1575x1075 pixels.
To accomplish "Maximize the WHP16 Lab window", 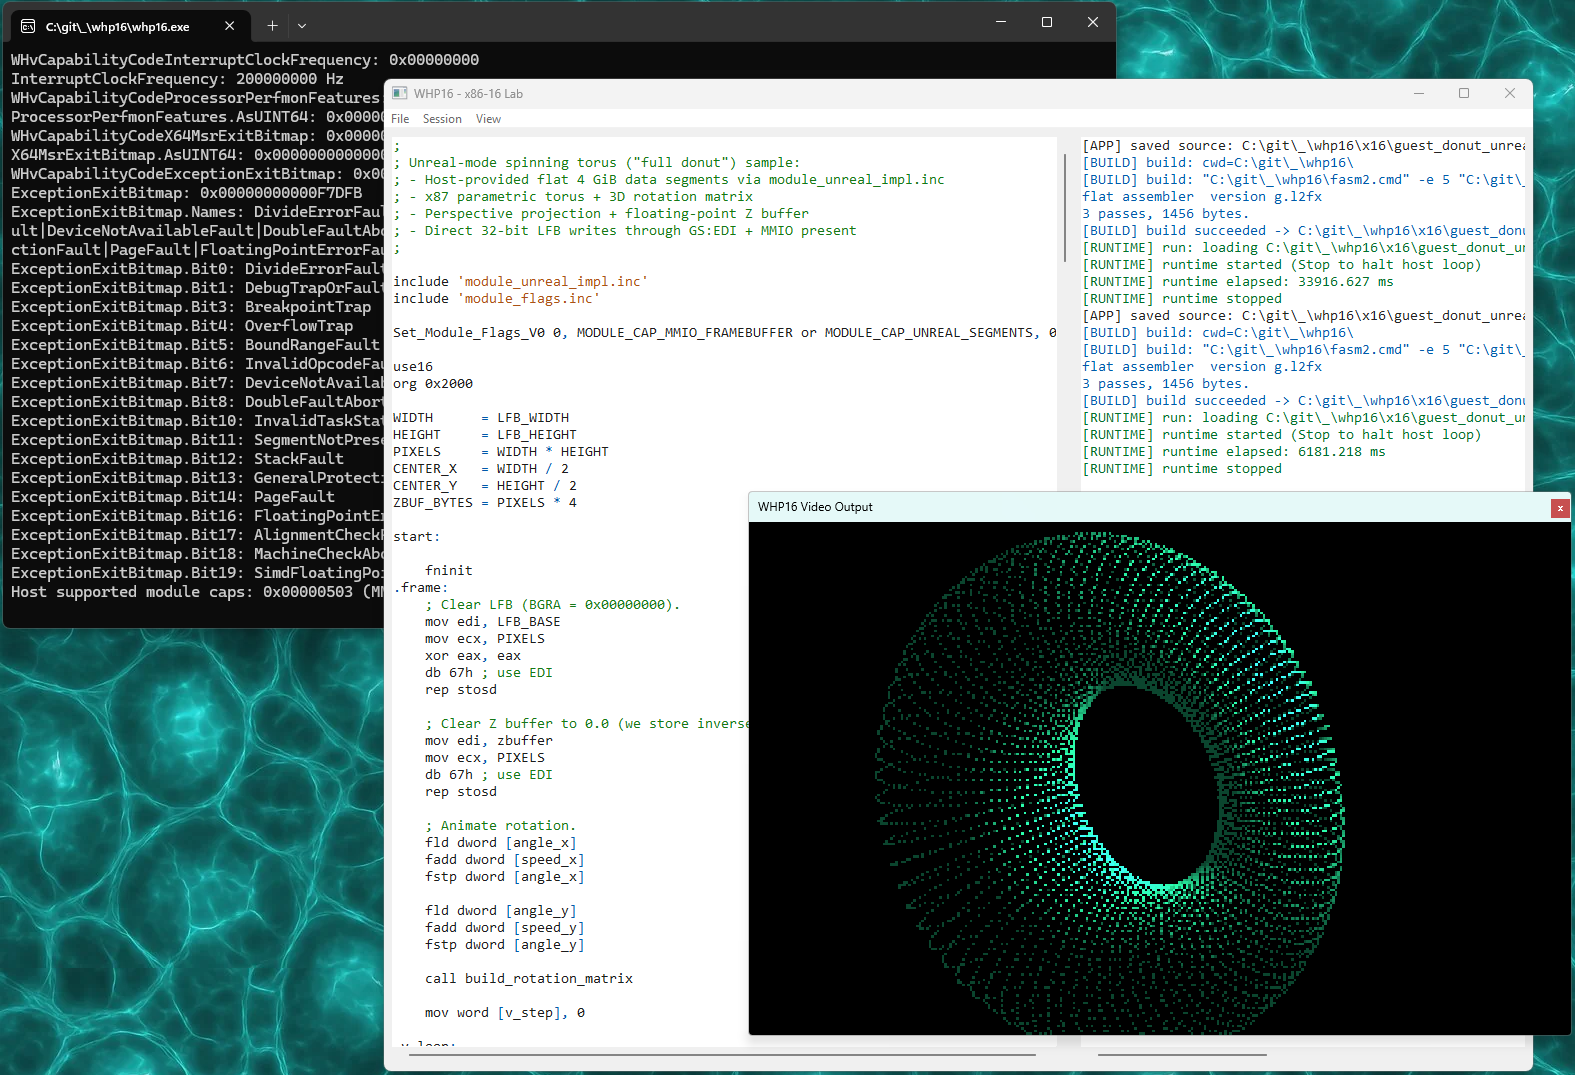I will pyautogui.click(x=1464, y=93).
